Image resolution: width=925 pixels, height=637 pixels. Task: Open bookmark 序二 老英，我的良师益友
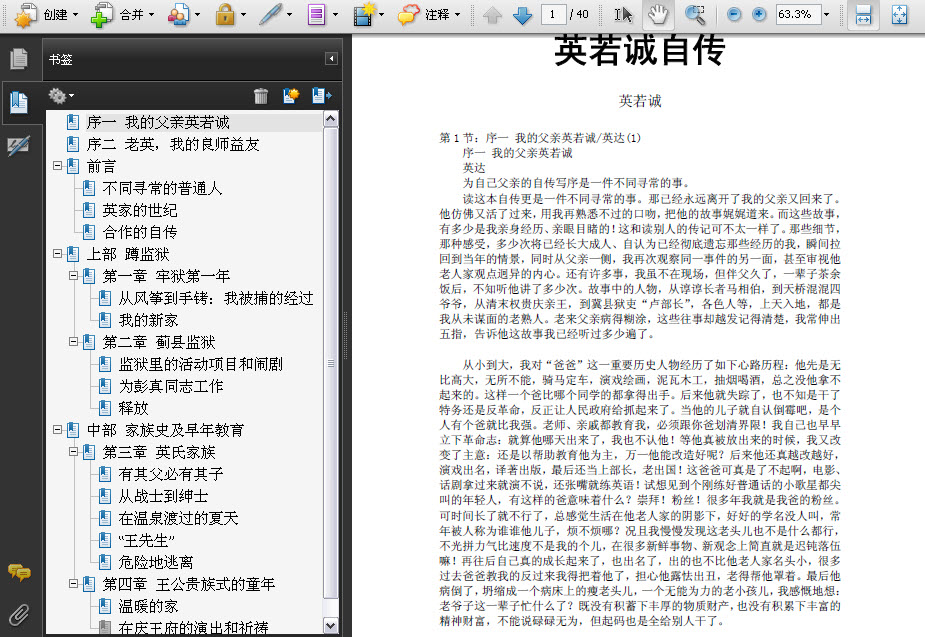pyautogui.click(x=173, y=144)
